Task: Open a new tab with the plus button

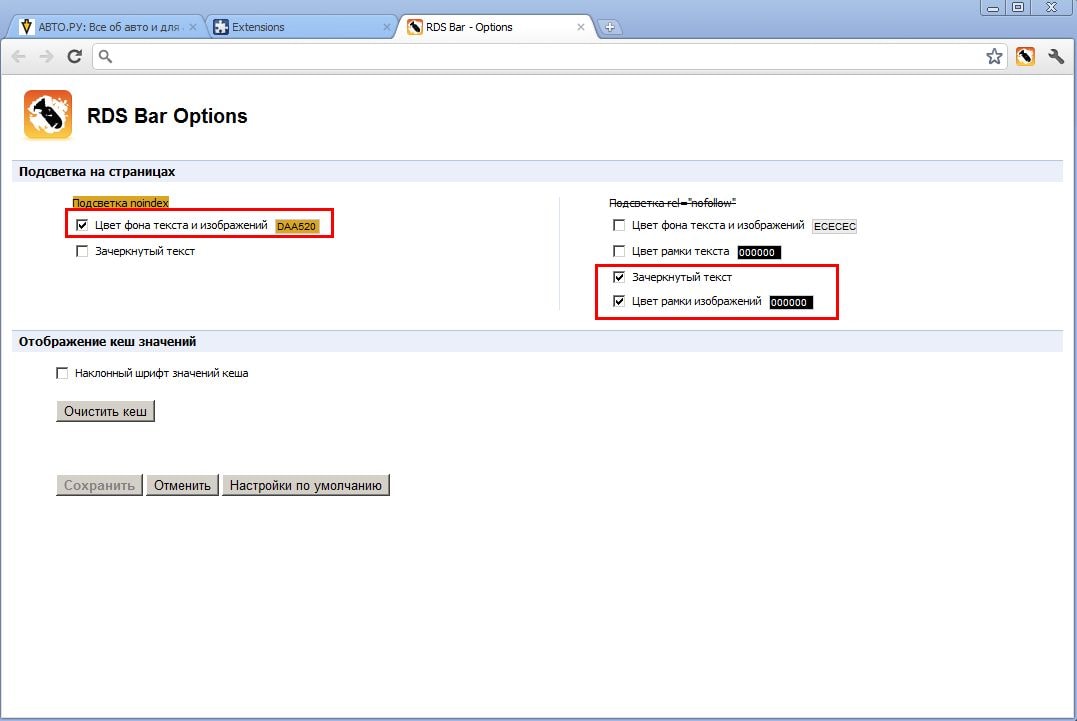Action: click(x=609, y=28)
